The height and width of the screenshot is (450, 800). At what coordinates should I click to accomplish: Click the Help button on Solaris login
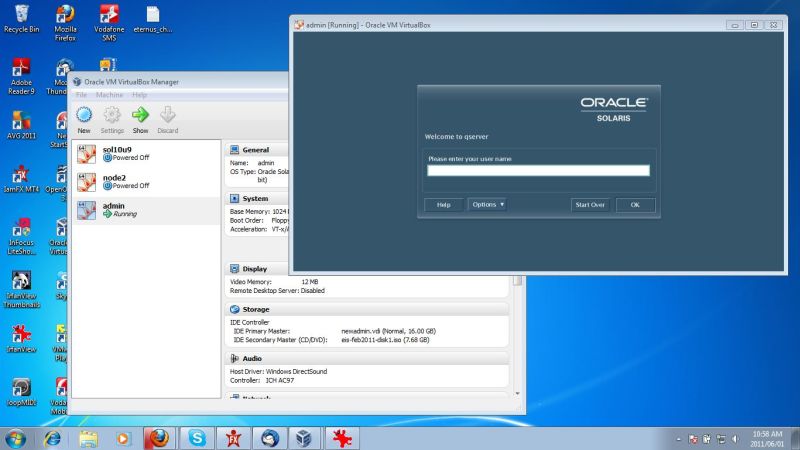[444, 205]
